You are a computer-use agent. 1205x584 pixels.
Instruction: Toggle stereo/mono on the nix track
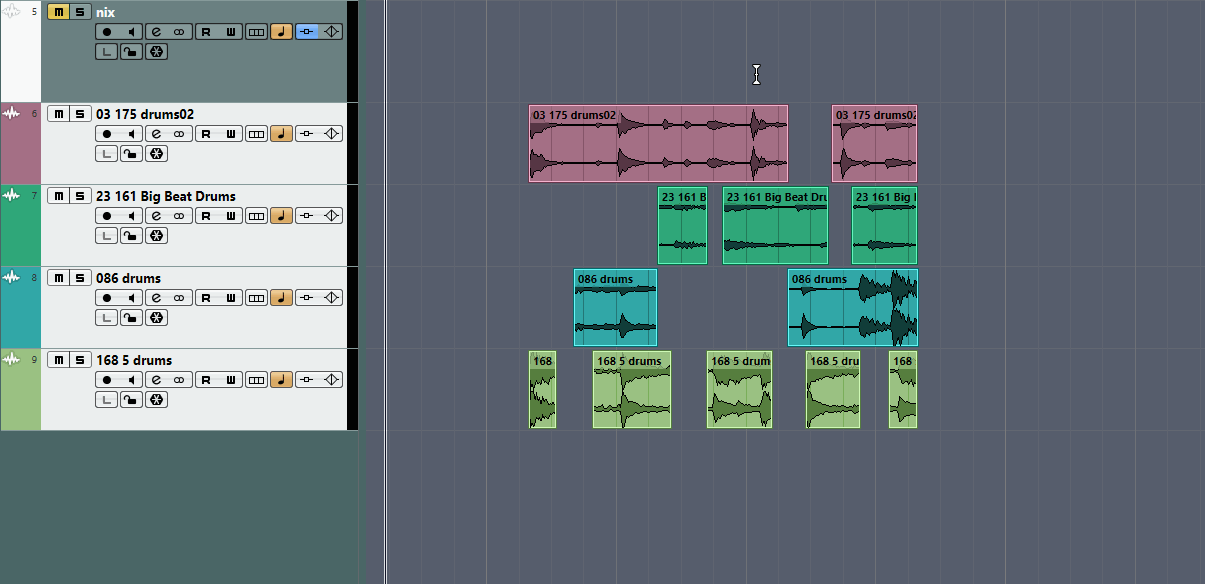point(179,32)
